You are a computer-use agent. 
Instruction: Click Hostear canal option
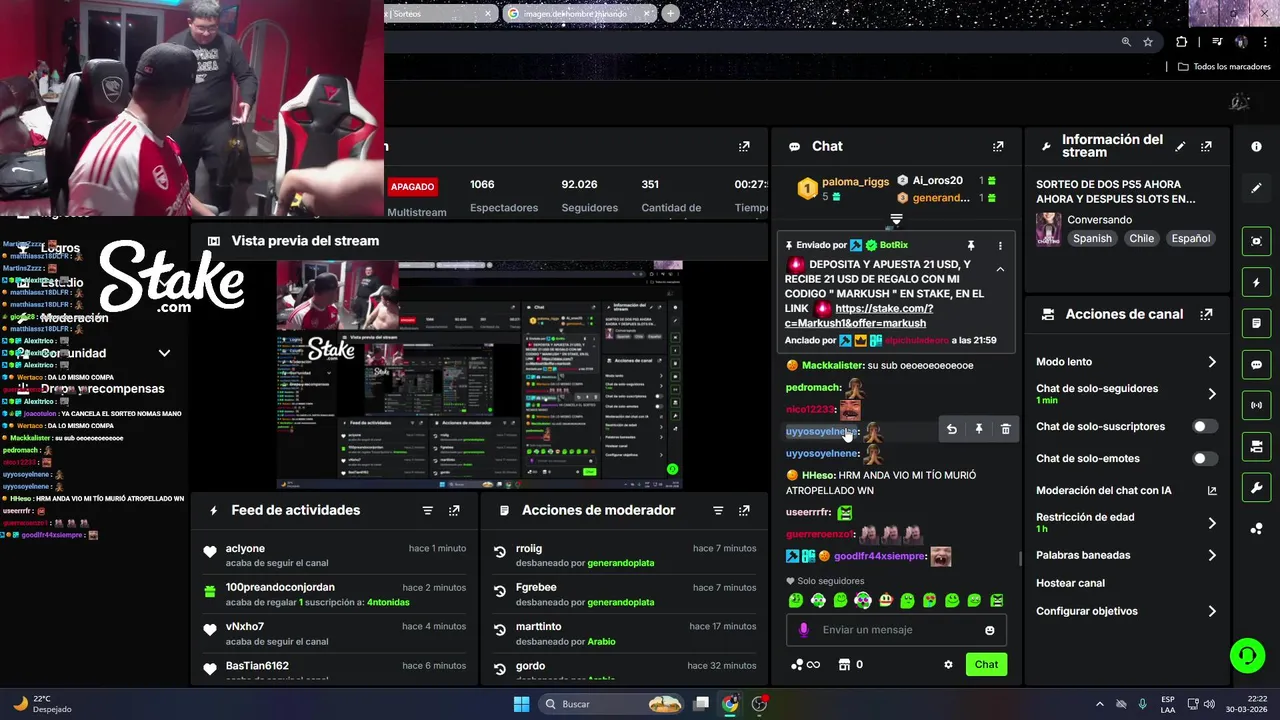tap(1070, 583)
